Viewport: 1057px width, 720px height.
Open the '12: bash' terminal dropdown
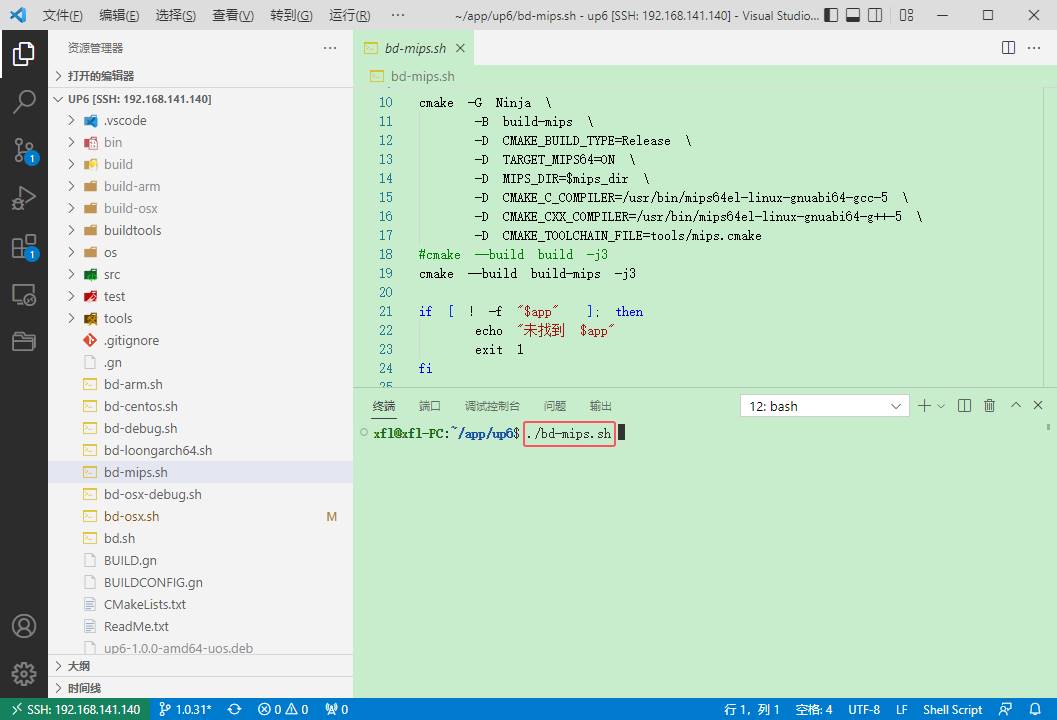pyautogui.click(x=824, y=406)
